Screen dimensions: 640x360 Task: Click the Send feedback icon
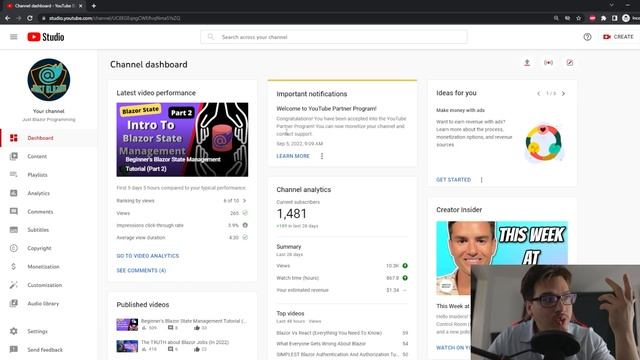pyautogui.click(x=13, y=349)
